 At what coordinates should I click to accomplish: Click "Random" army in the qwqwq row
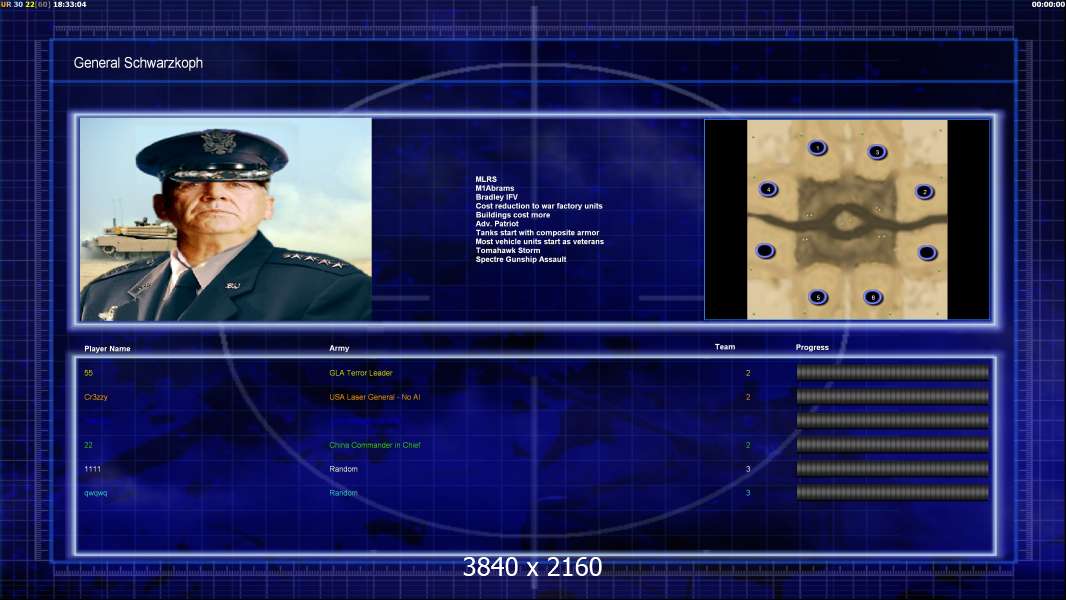tap(343, 493)
